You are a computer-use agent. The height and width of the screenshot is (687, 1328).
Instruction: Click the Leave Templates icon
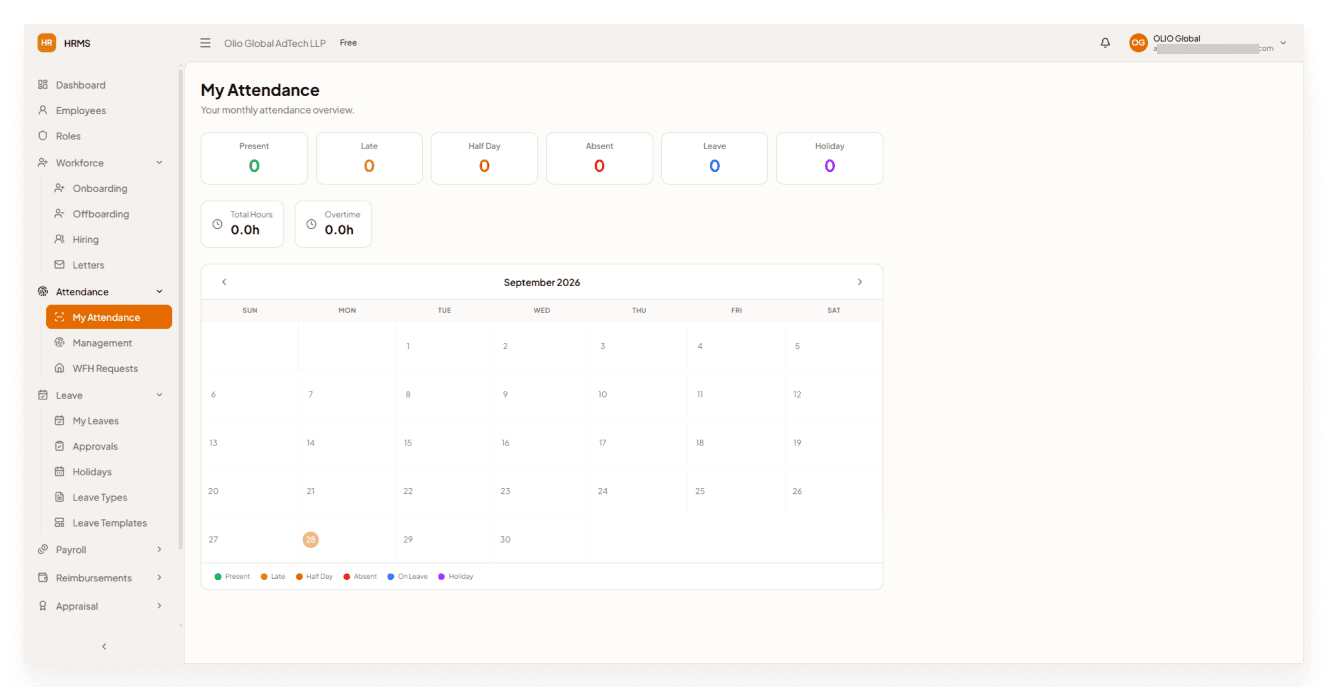coord(60,523)
